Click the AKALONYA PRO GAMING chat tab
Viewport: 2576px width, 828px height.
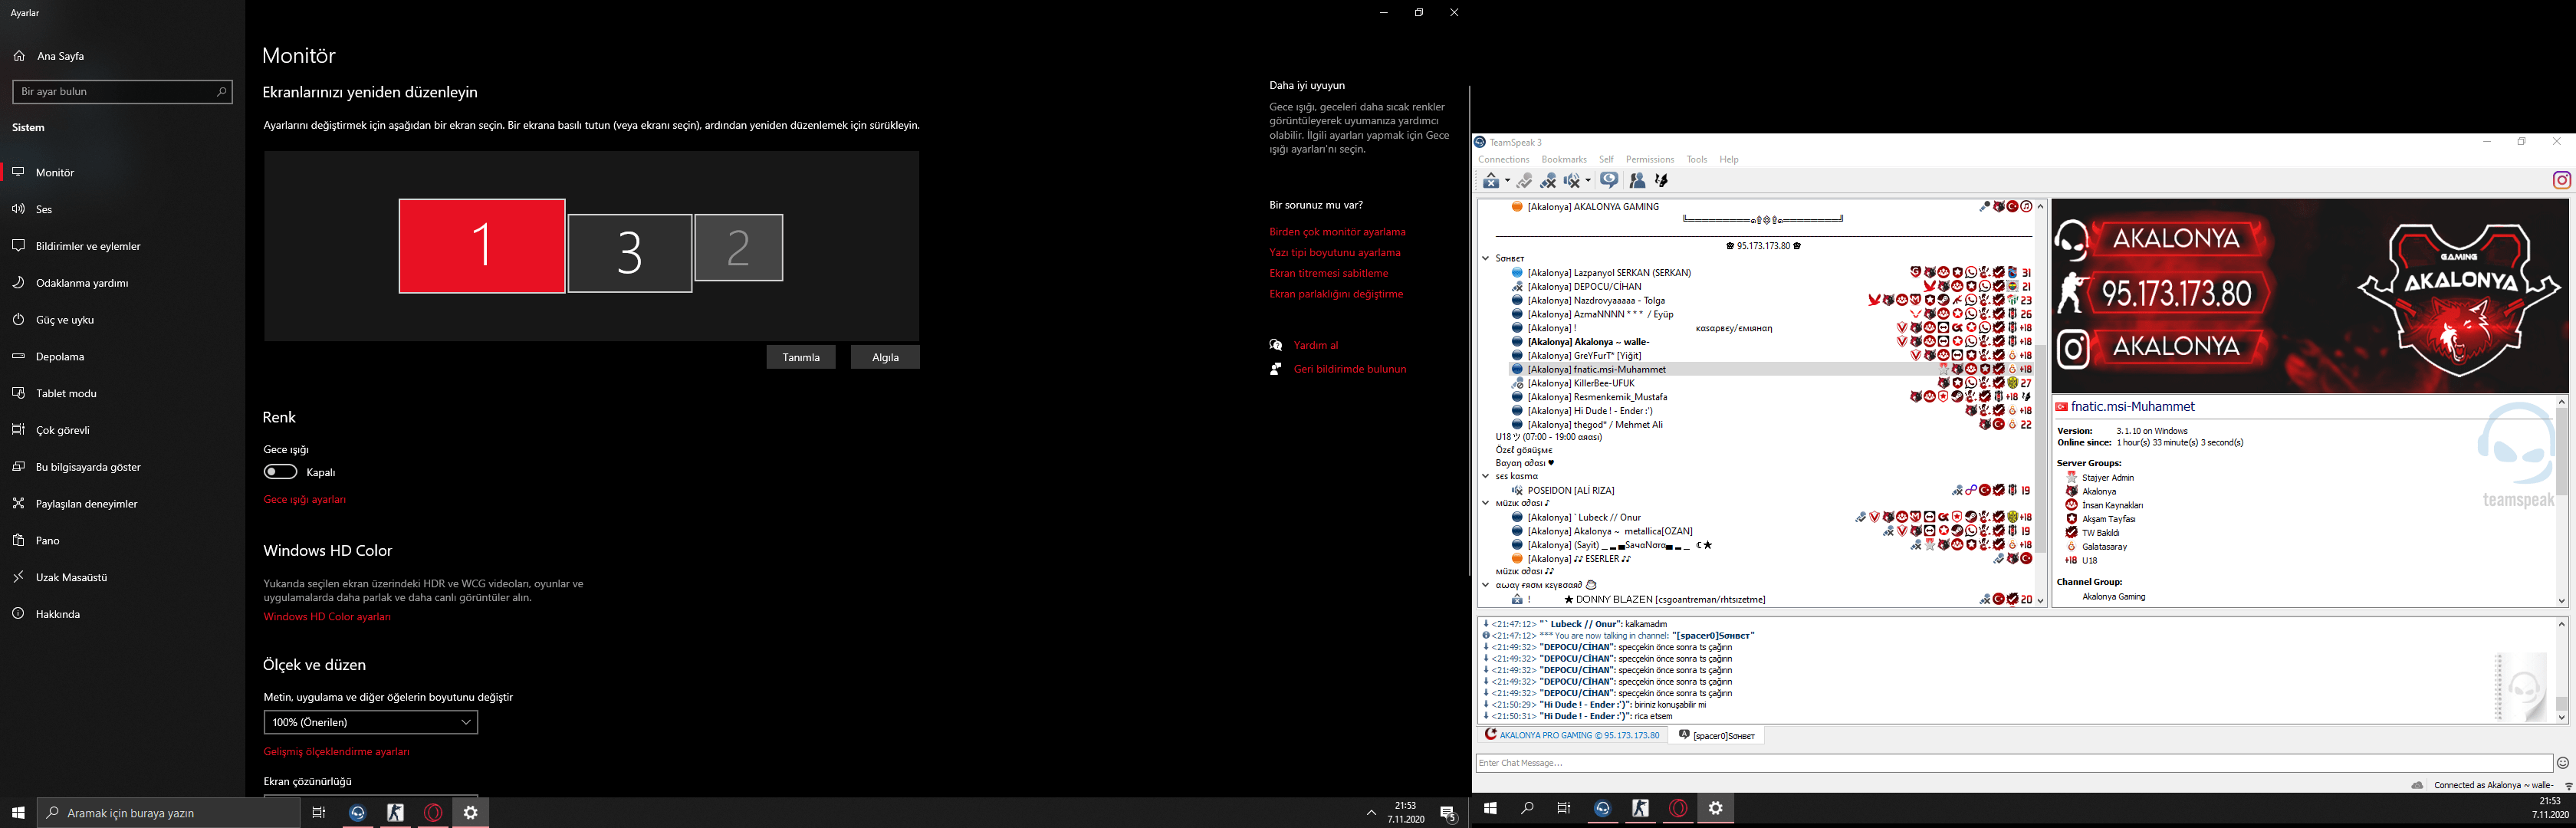point(1572,735)
